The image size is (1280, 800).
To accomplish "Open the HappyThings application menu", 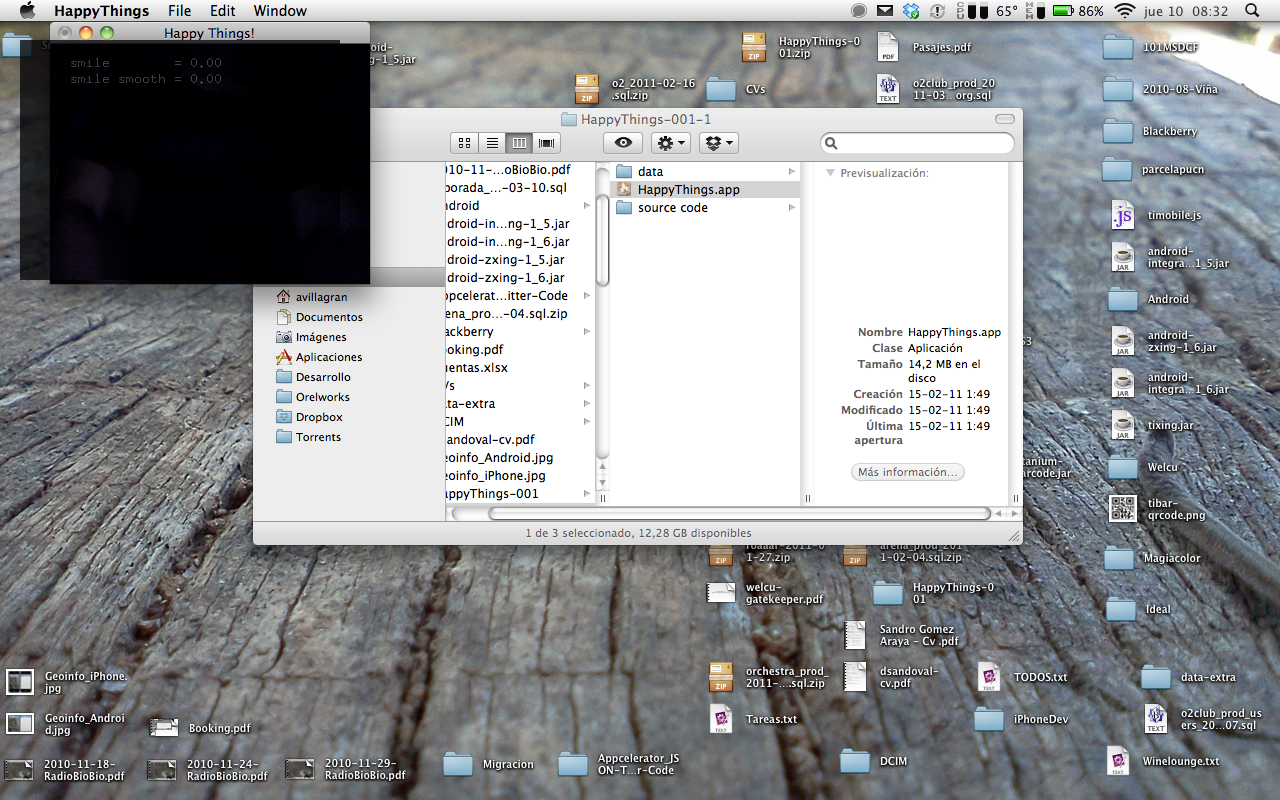I will 101,11.
